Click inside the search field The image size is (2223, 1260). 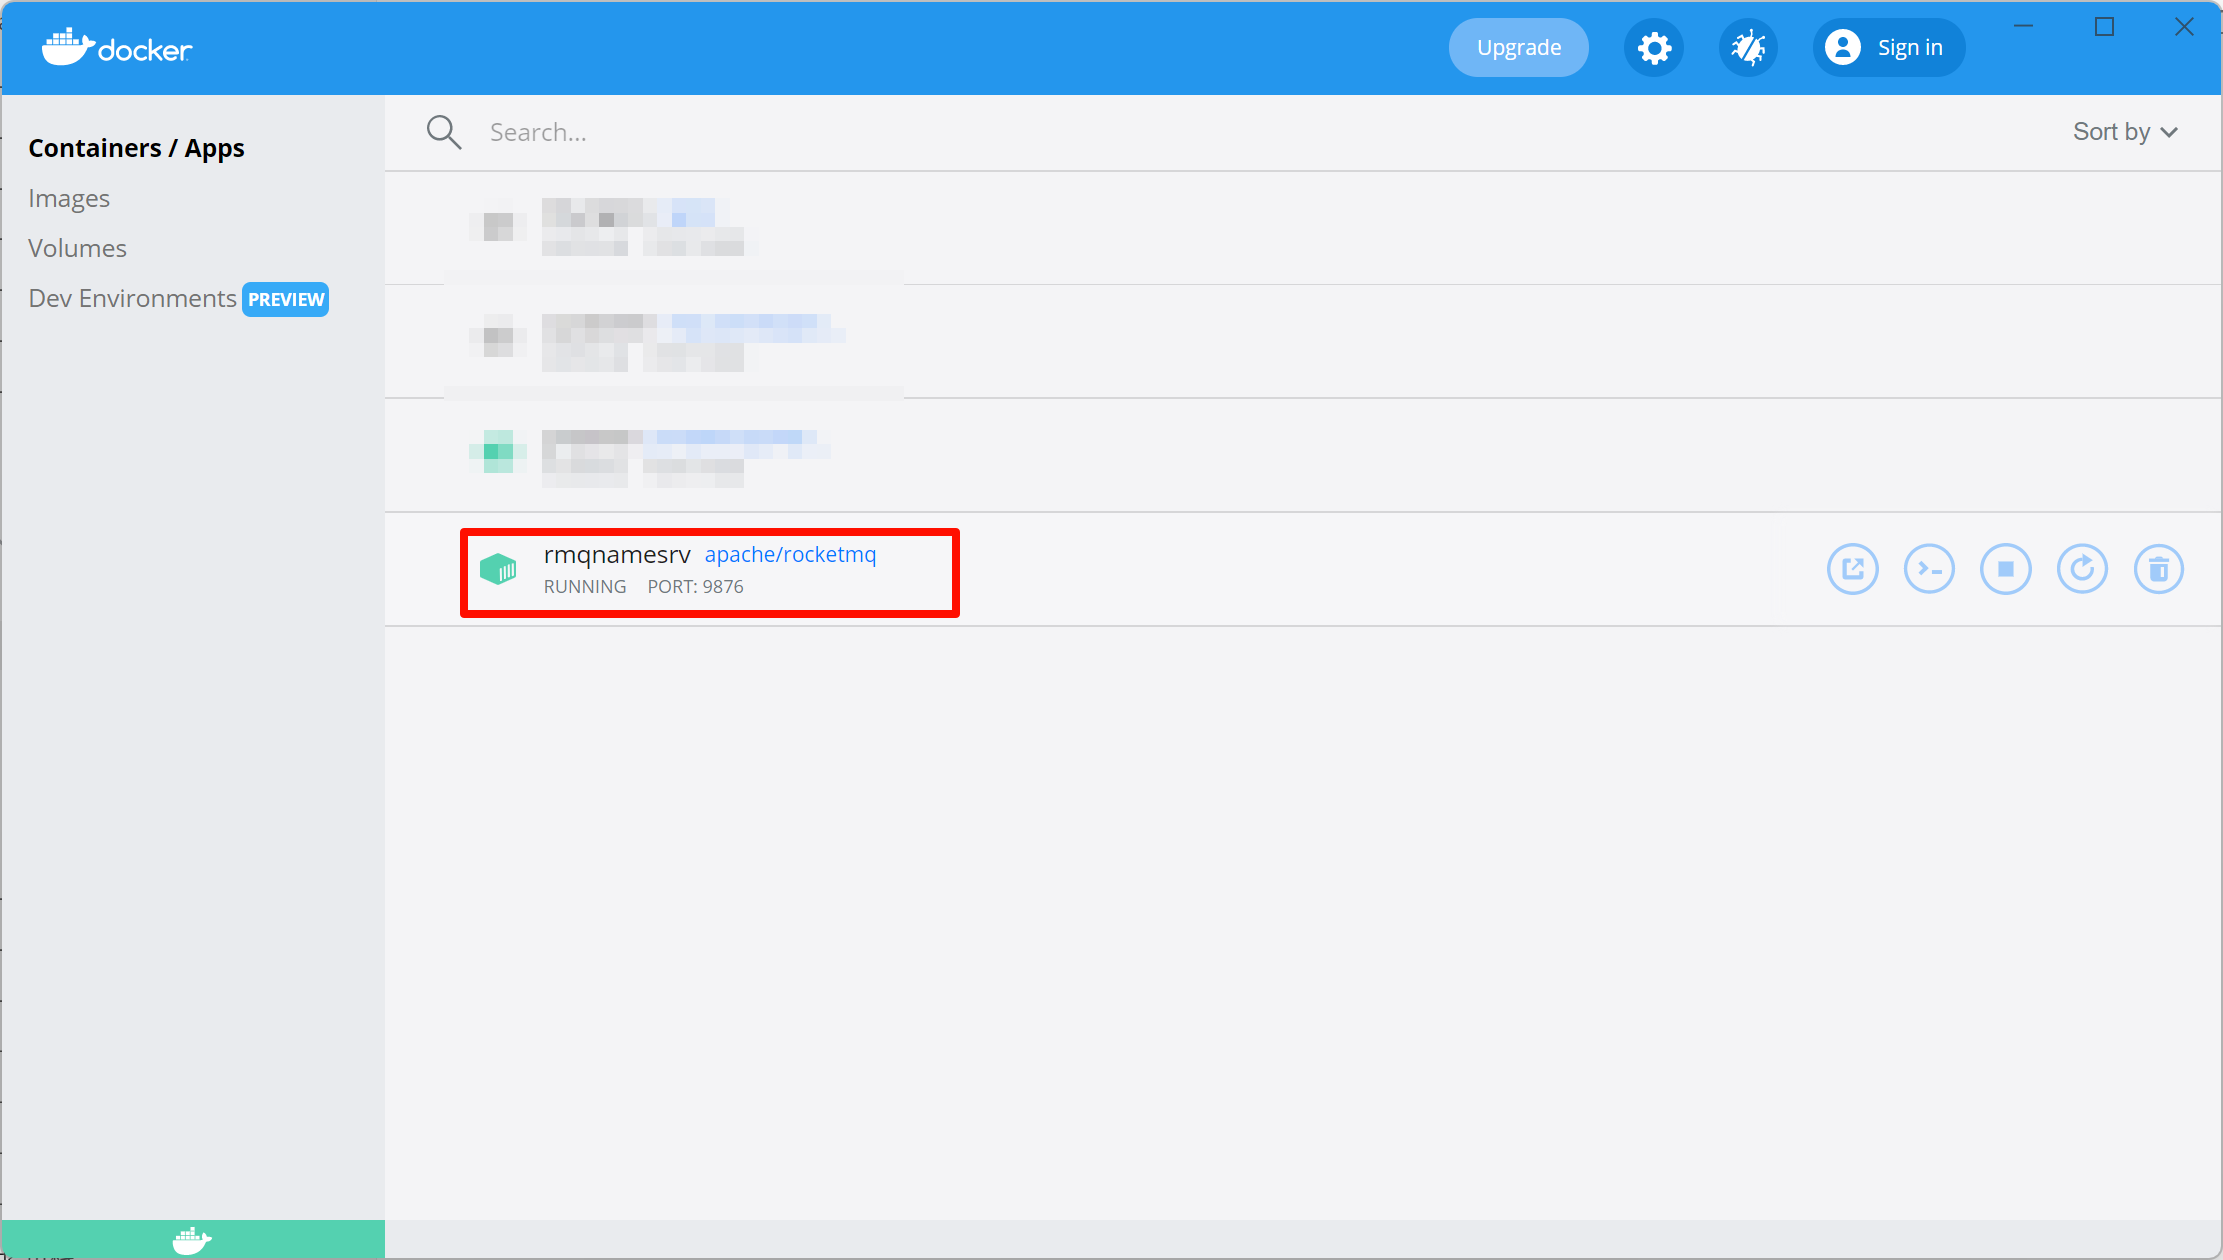point(700,131)
